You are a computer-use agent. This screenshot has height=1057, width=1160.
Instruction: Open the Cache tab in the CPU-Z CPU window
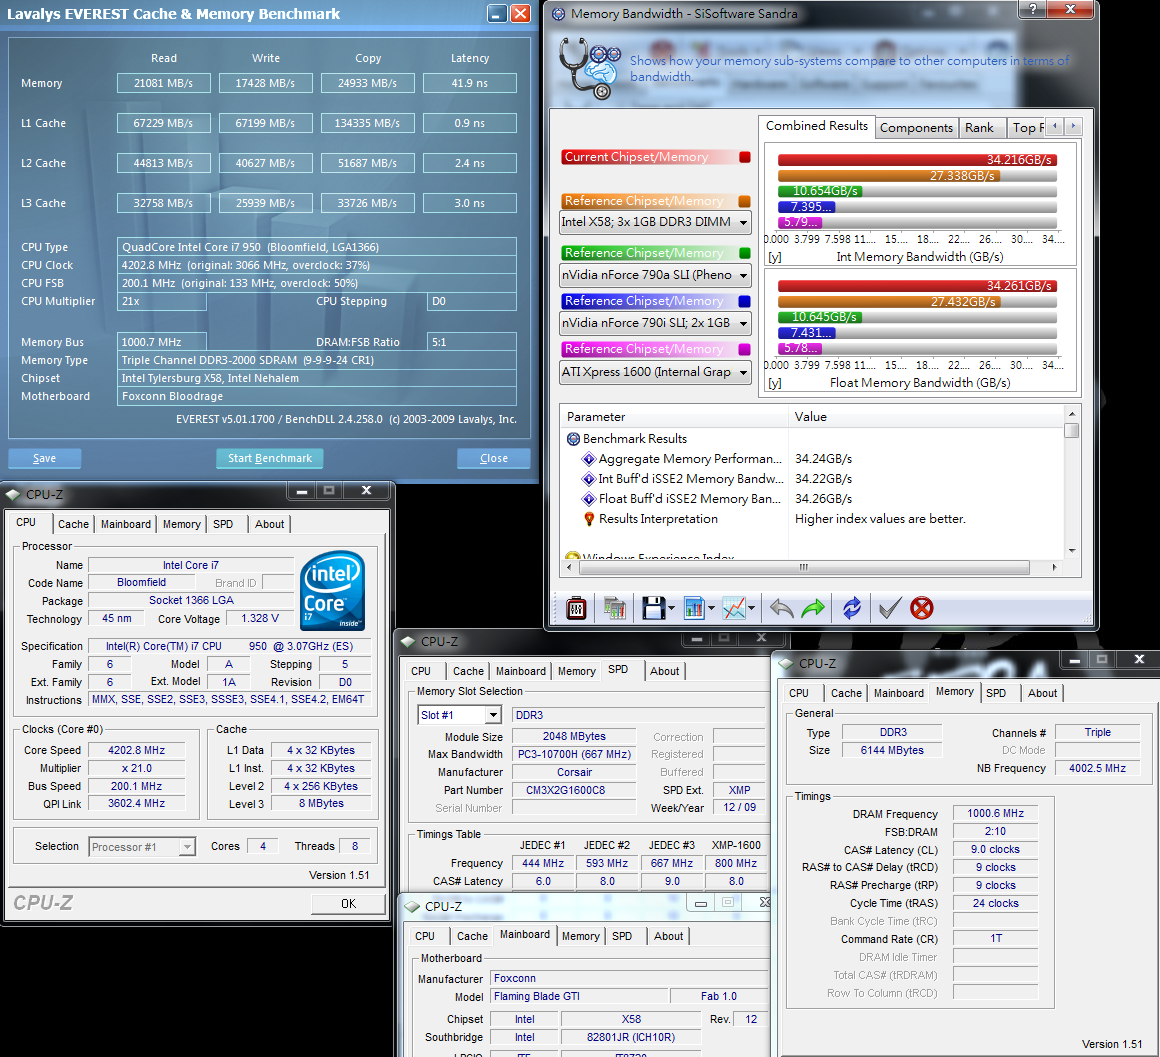point(73,524)
